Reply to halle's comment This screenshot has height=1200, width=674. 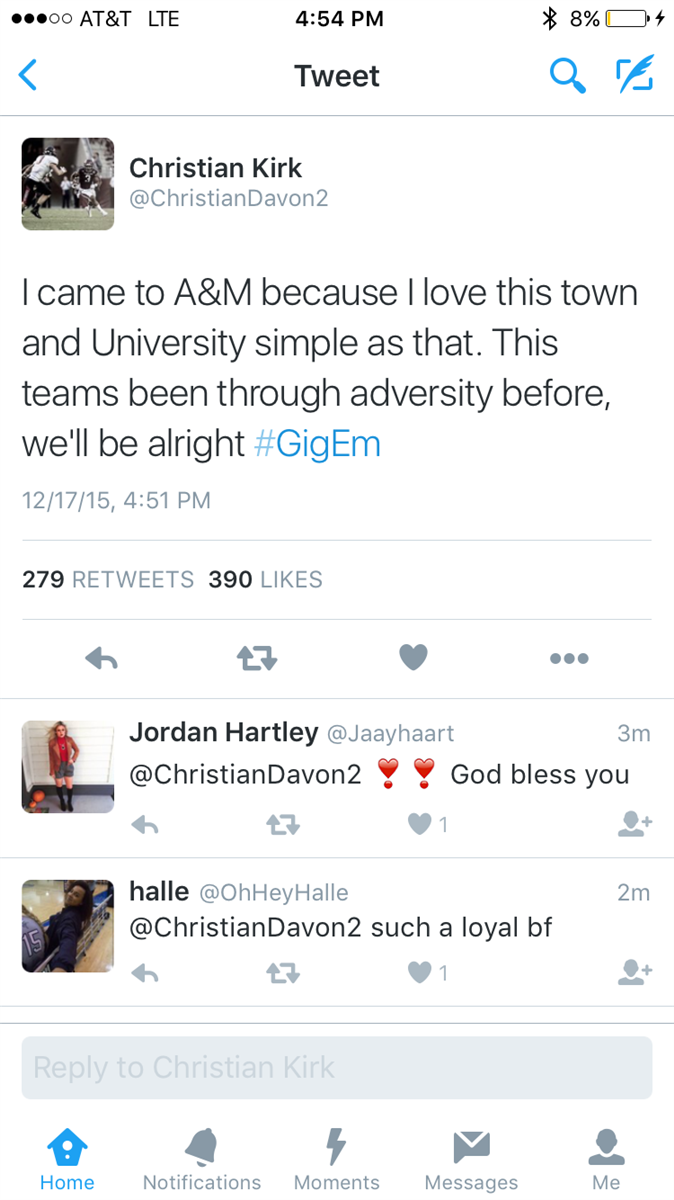146,972
